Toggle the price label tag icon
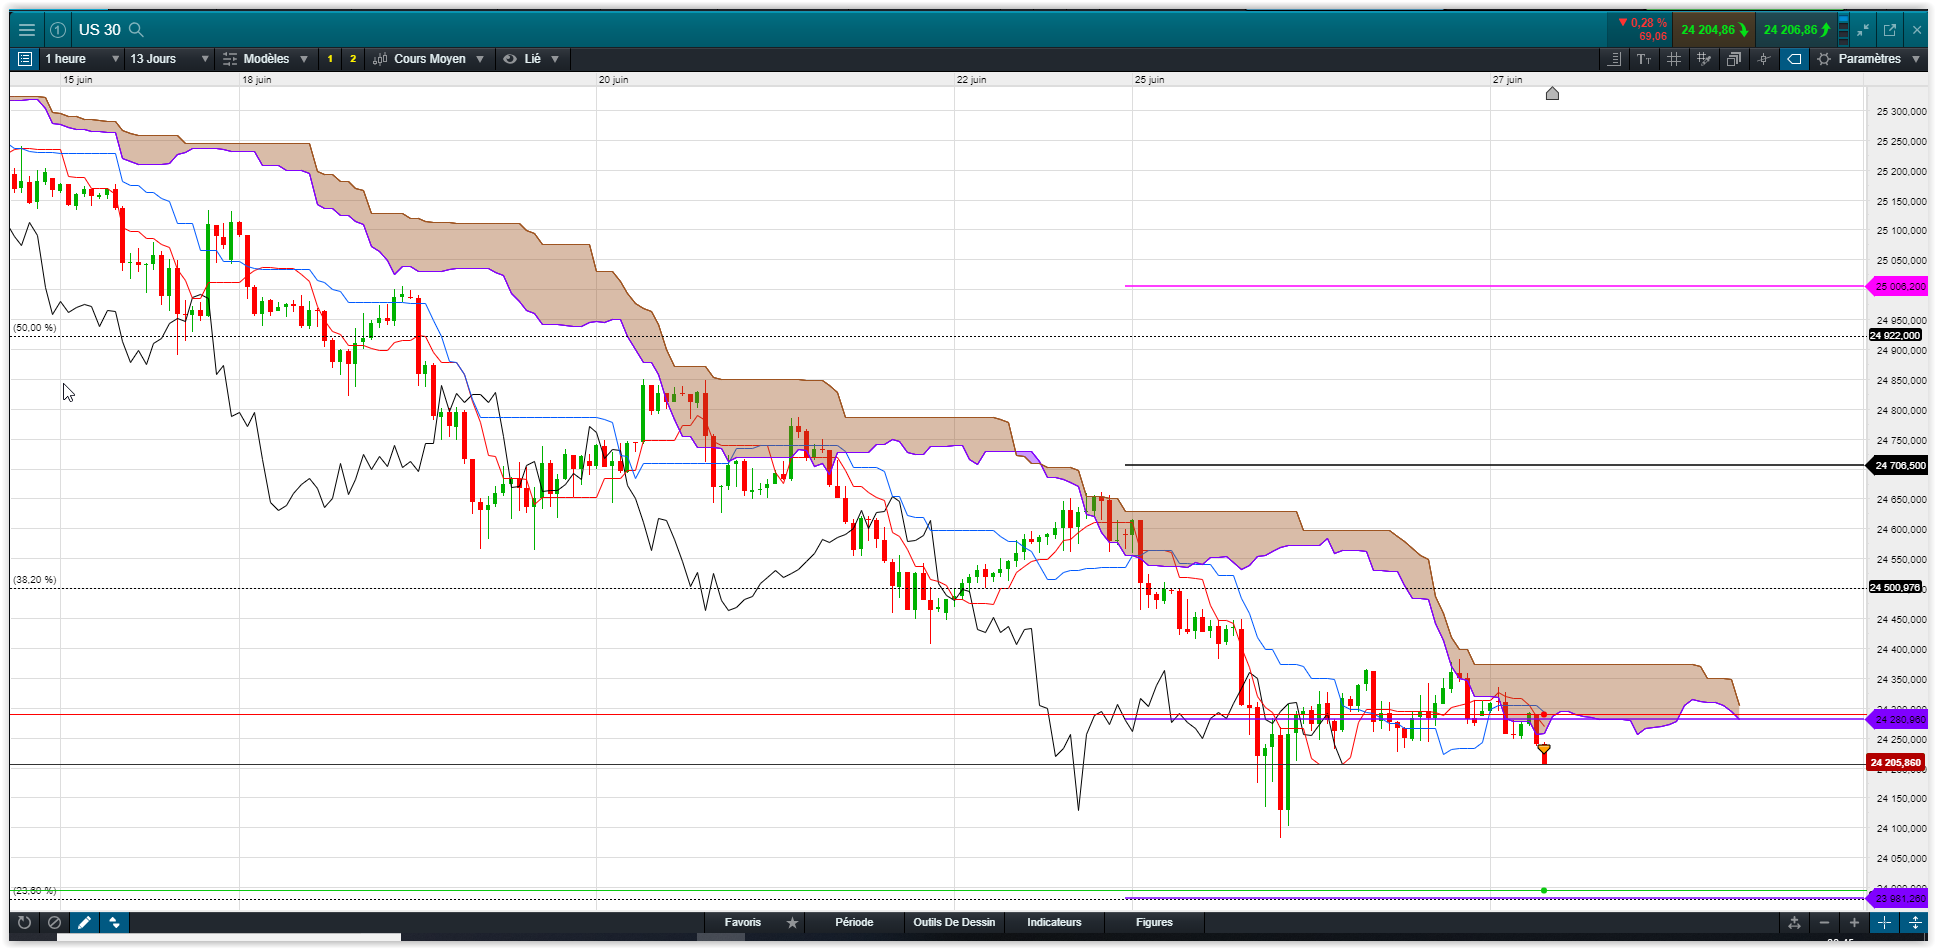This screenshot has width=1936, height=949. pos(1794,59)
